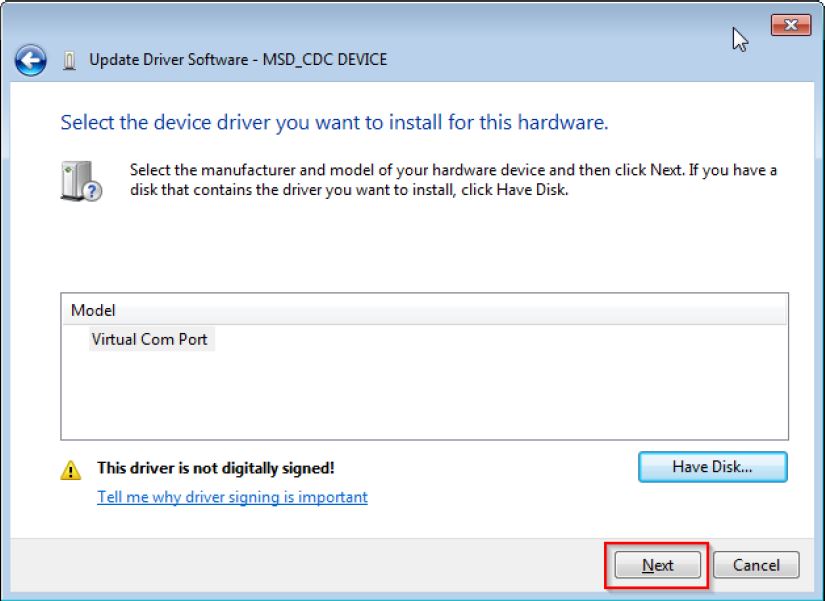
Task: Click the empty footer area left of Next
Action: 300,565
